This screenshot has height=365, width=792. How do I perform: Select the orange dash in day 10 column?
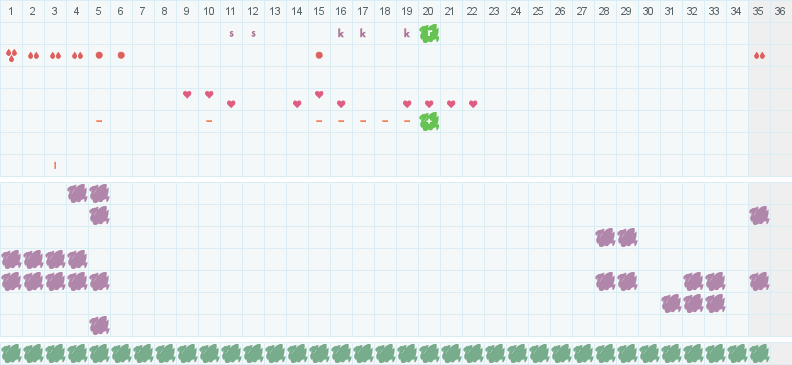tap(209, 121)
